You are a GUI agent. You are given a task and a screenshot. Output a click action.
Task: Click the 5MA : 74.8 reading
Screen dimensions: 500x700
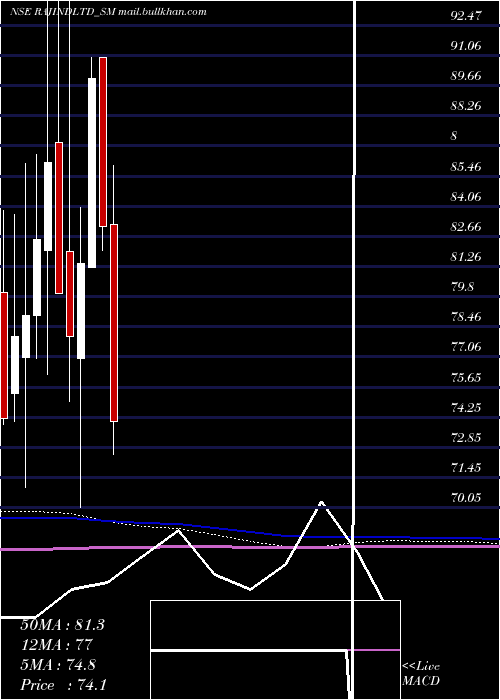pos(58,665)
